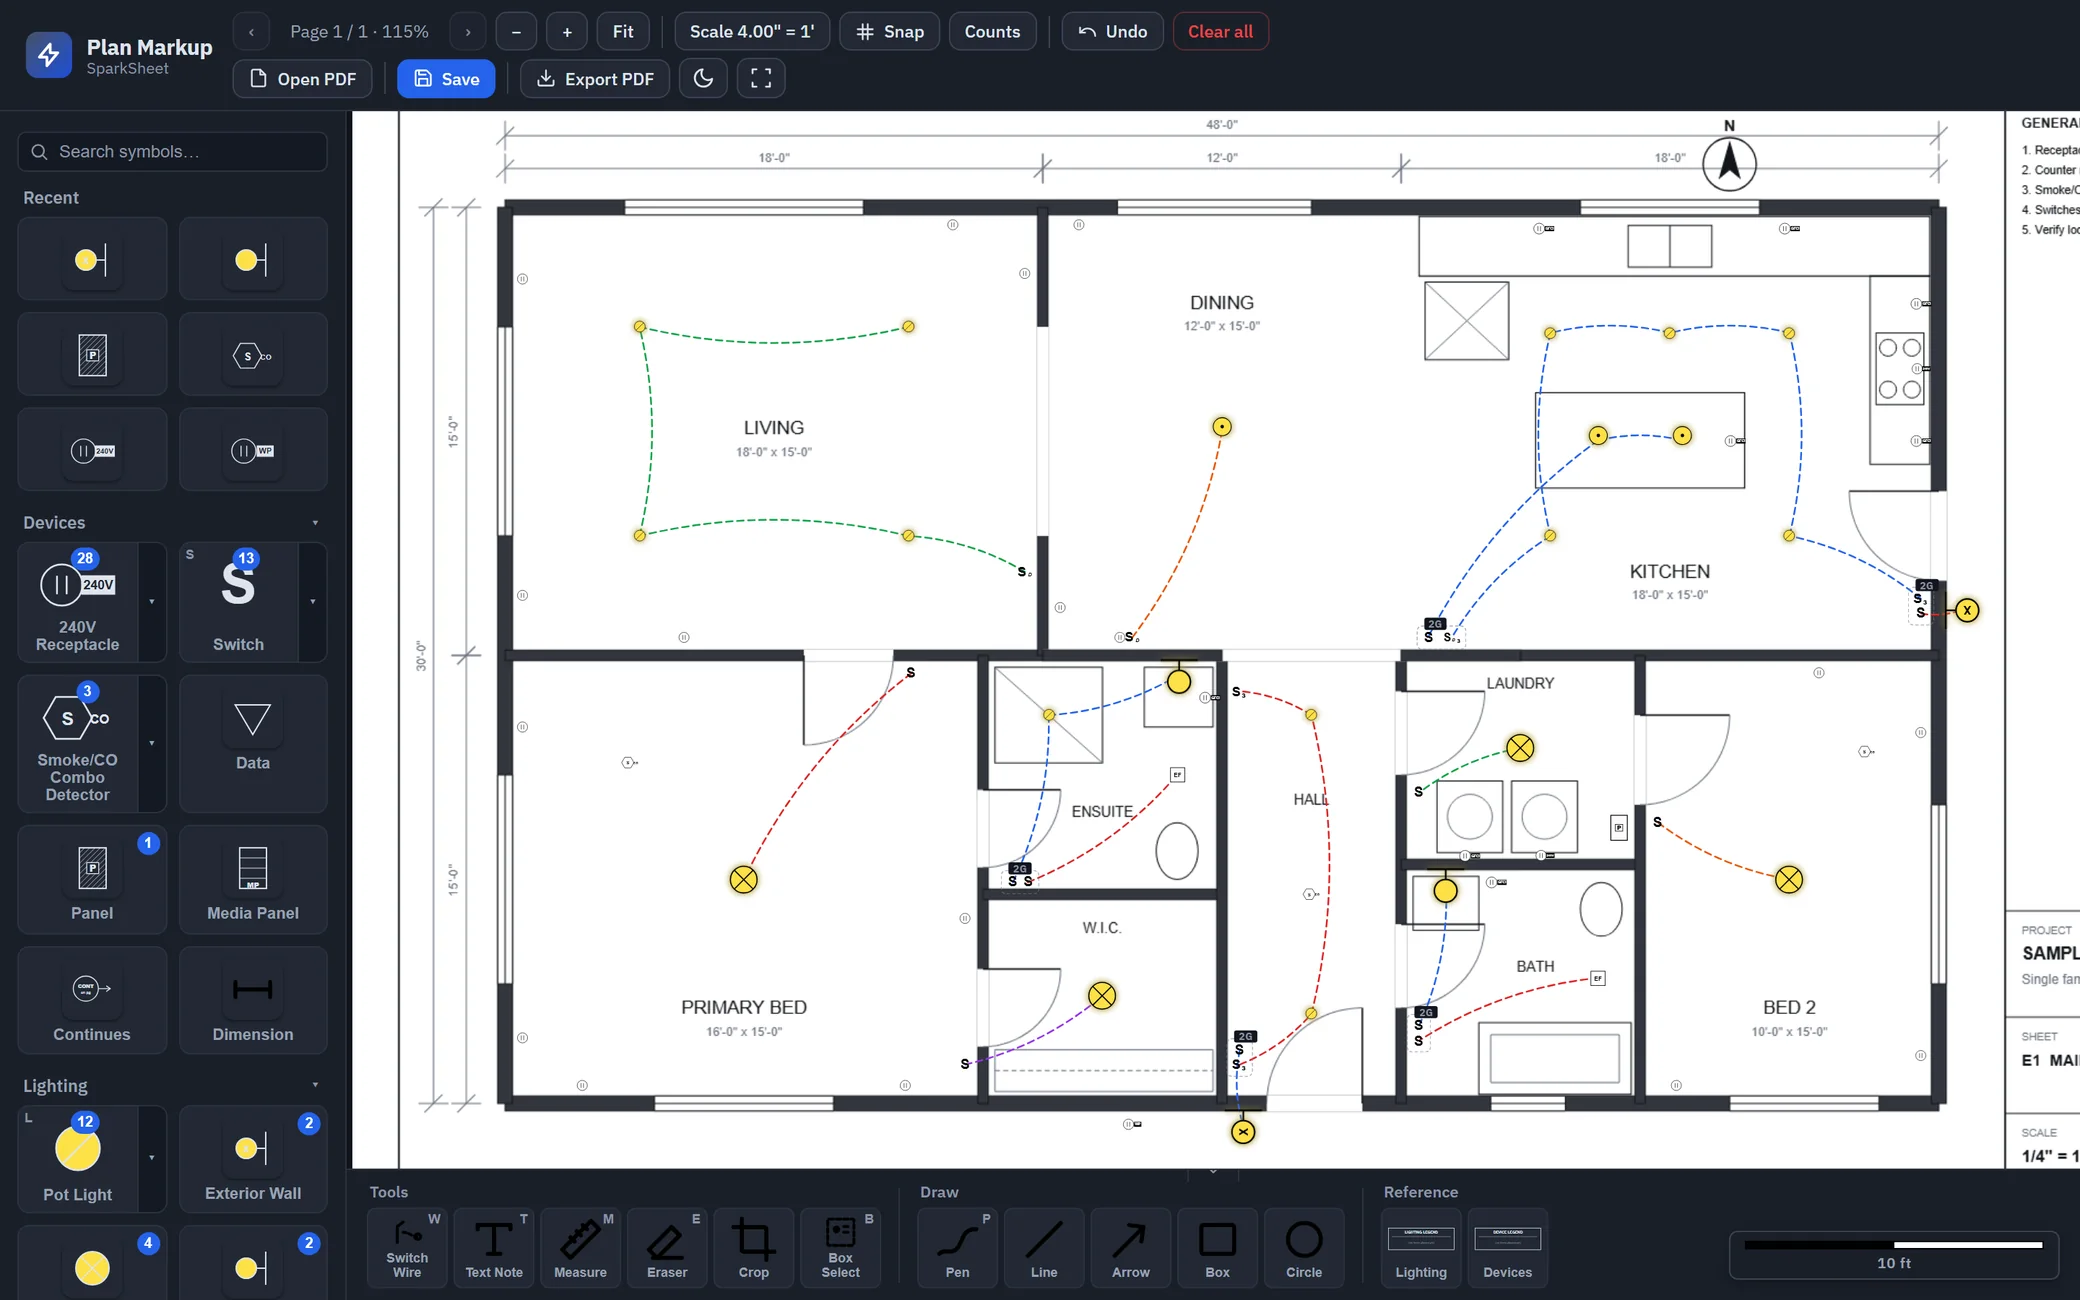Pick the 240V Receptacle symbol
2080x1300 pixels.
point(78,602)
